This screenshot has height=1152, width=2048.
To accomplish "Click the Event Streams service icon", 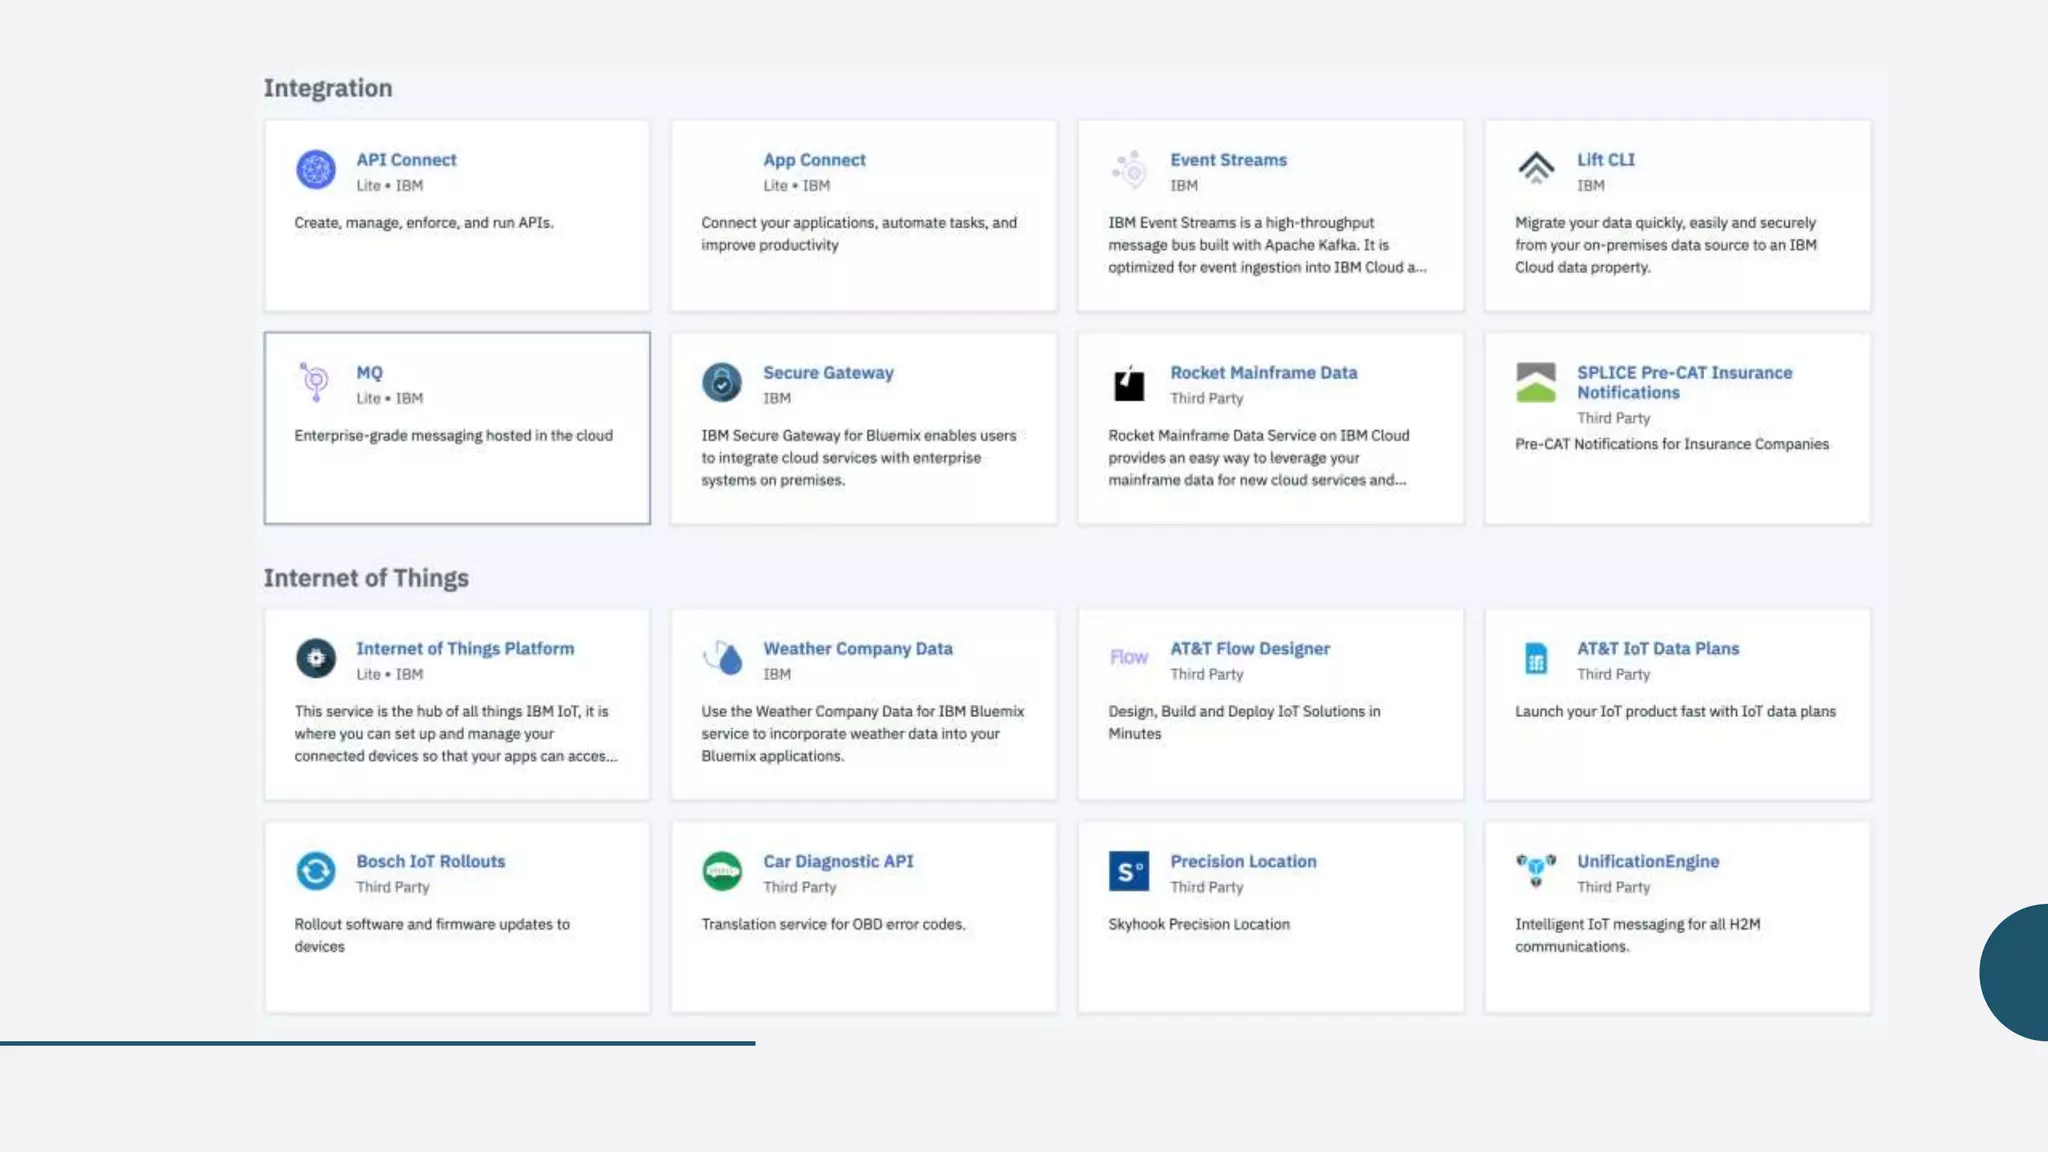I will coord(1129,170).
